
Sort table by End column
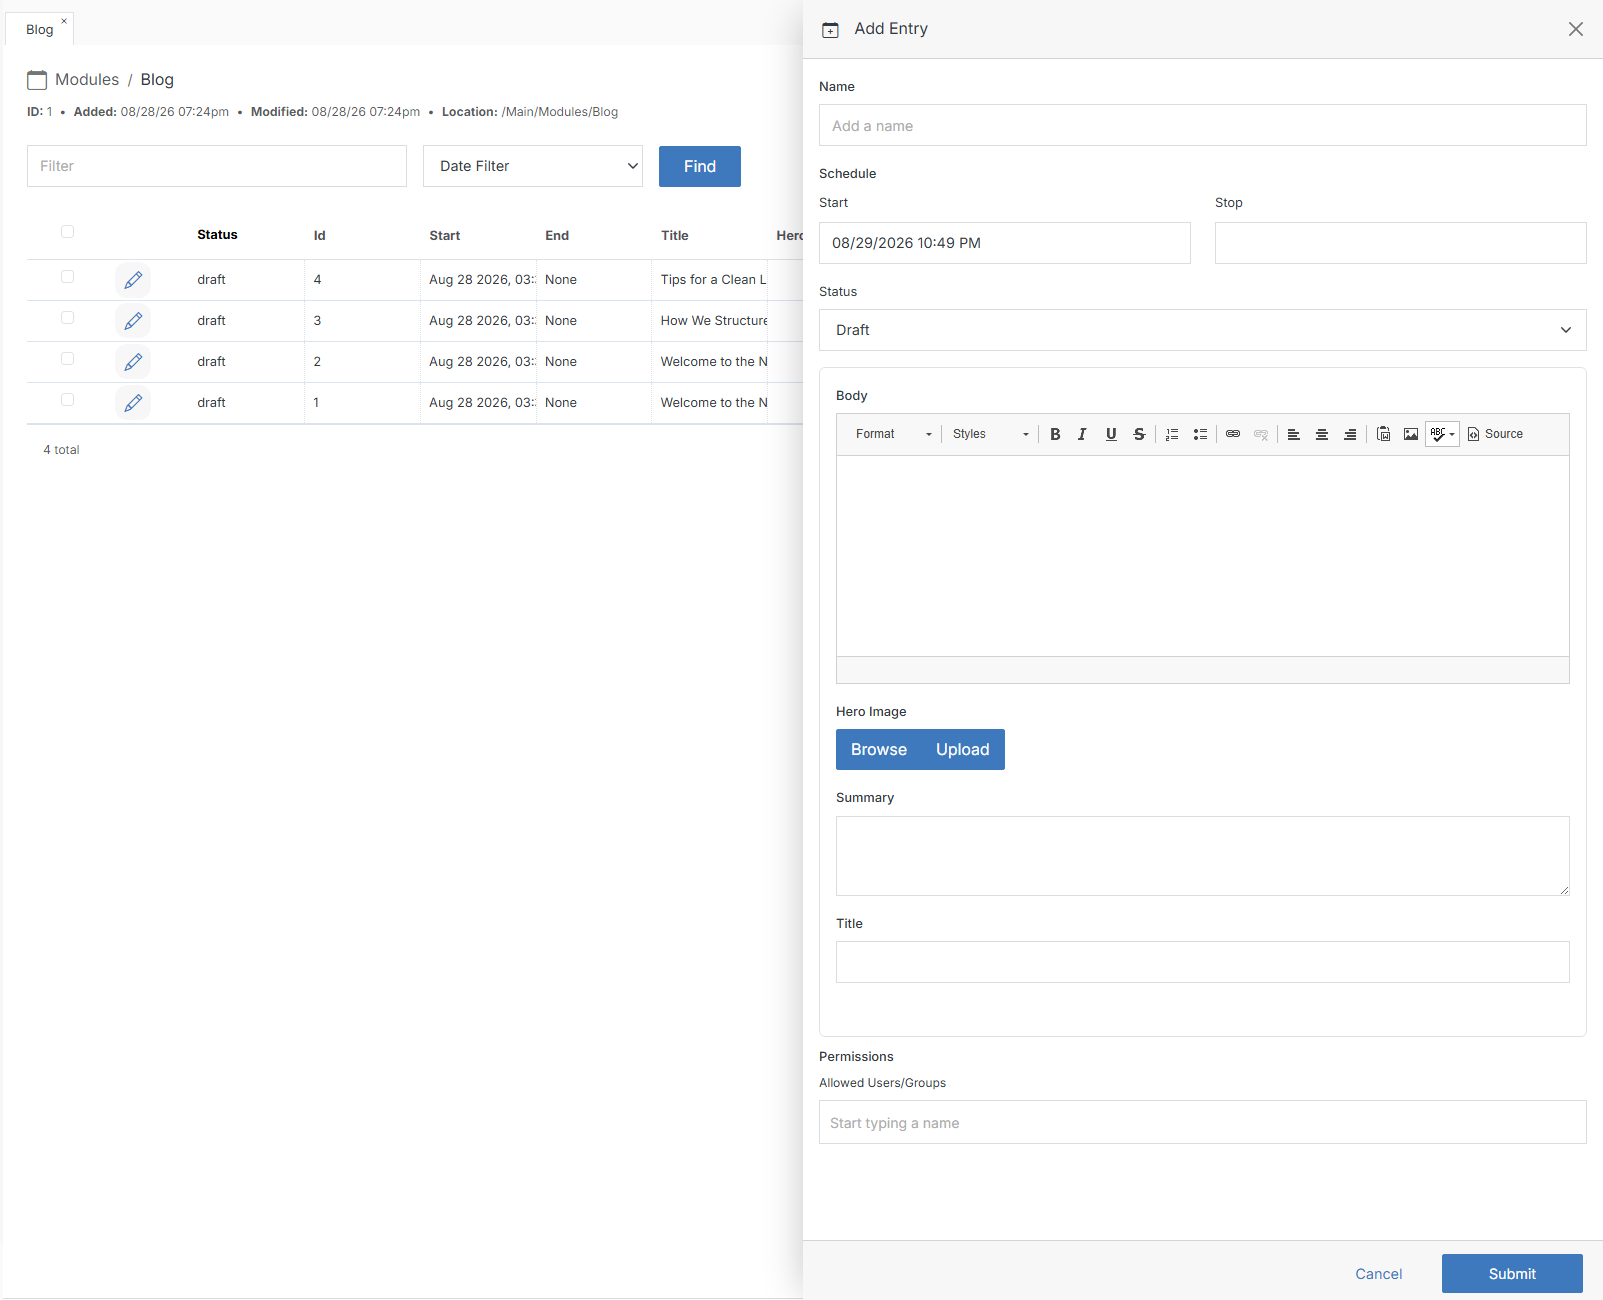coord(557,236)
